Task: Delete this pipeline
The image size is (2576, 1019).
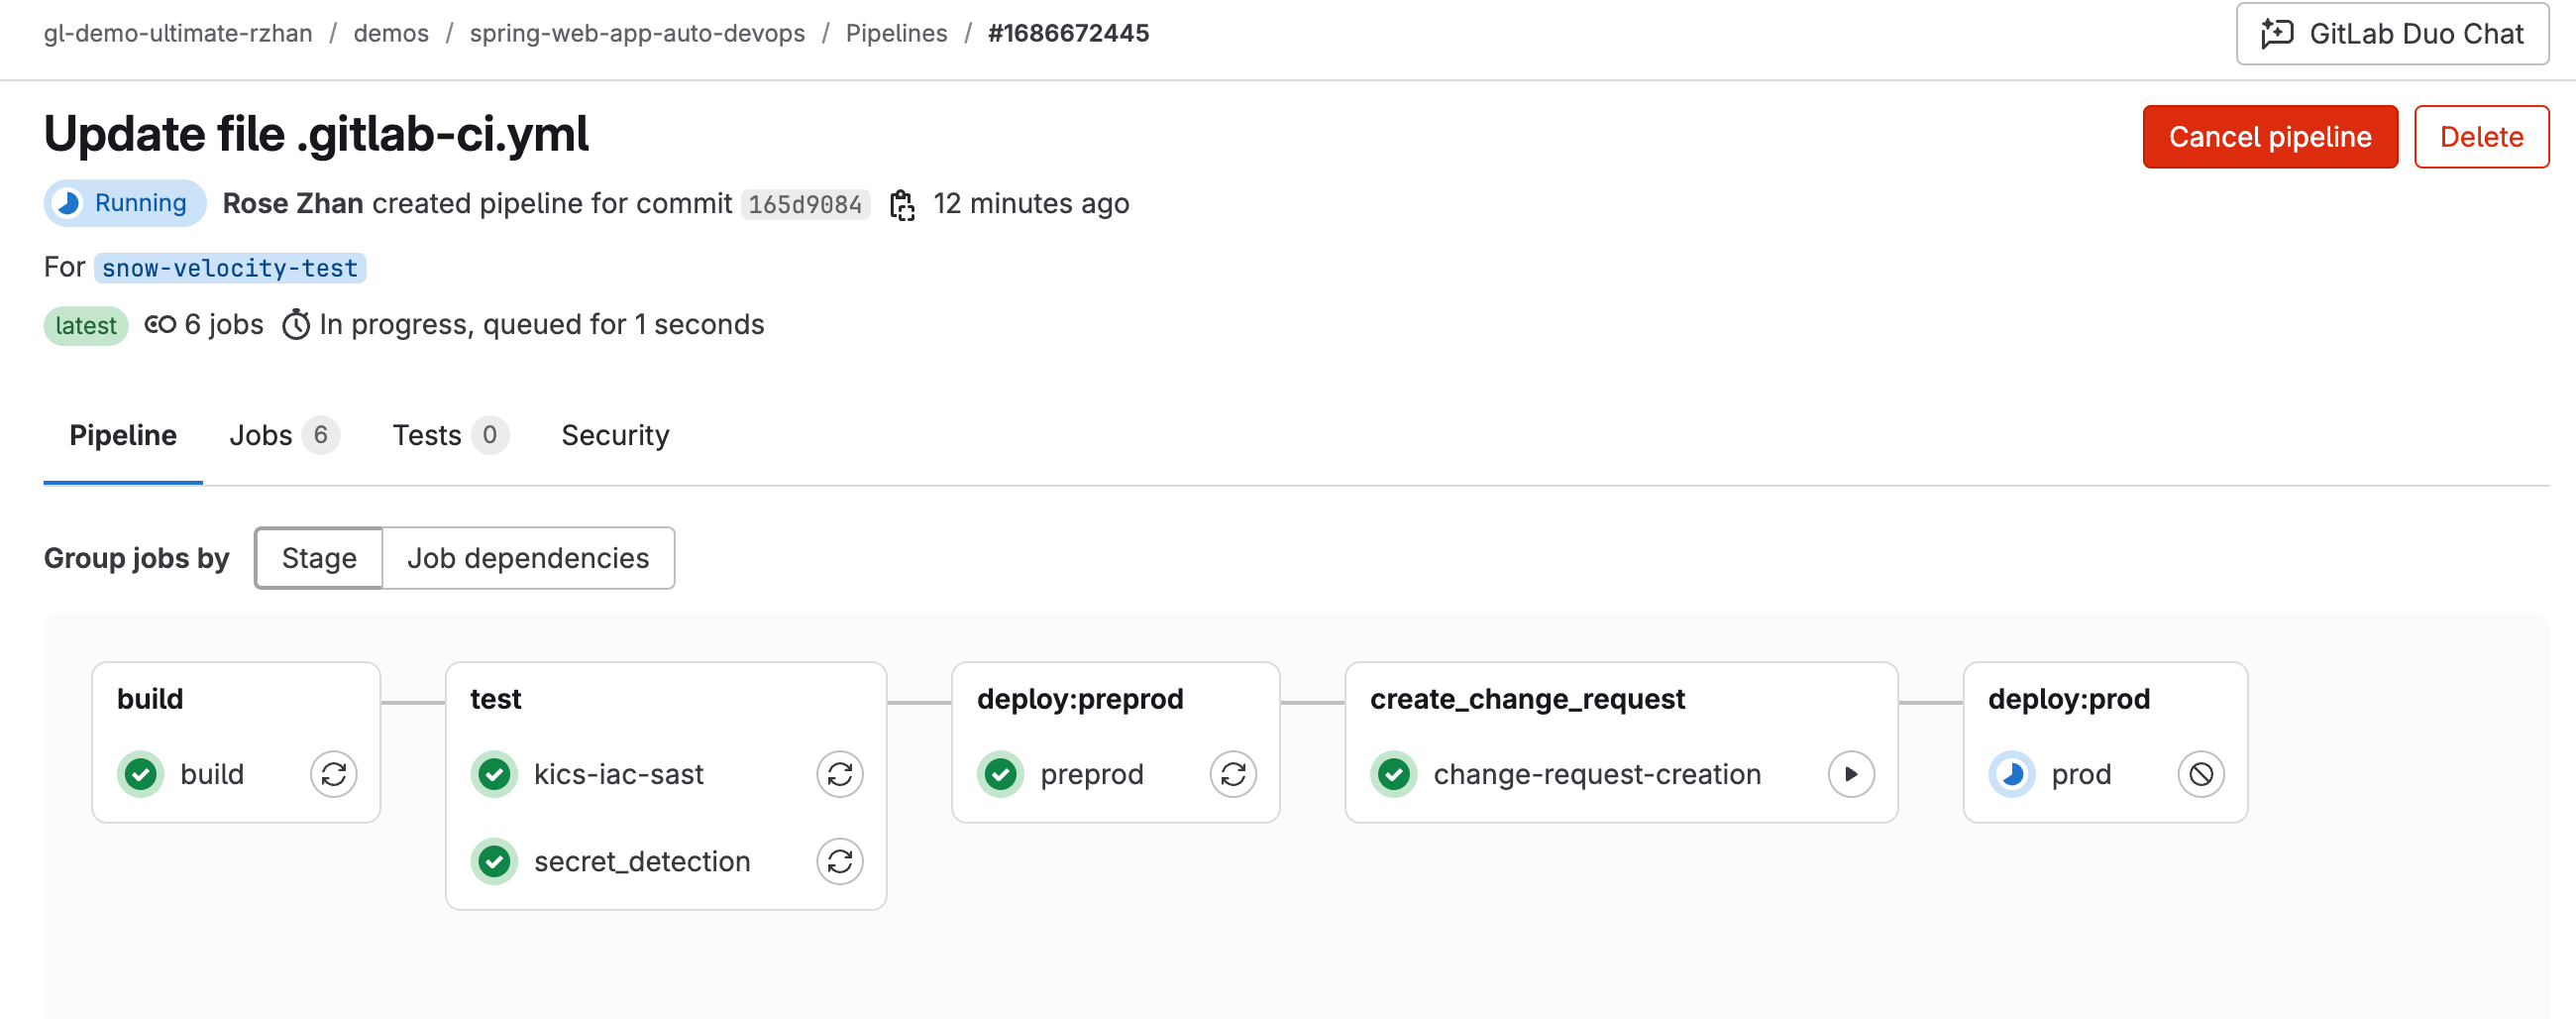Action: click(x=2481, y=136)
